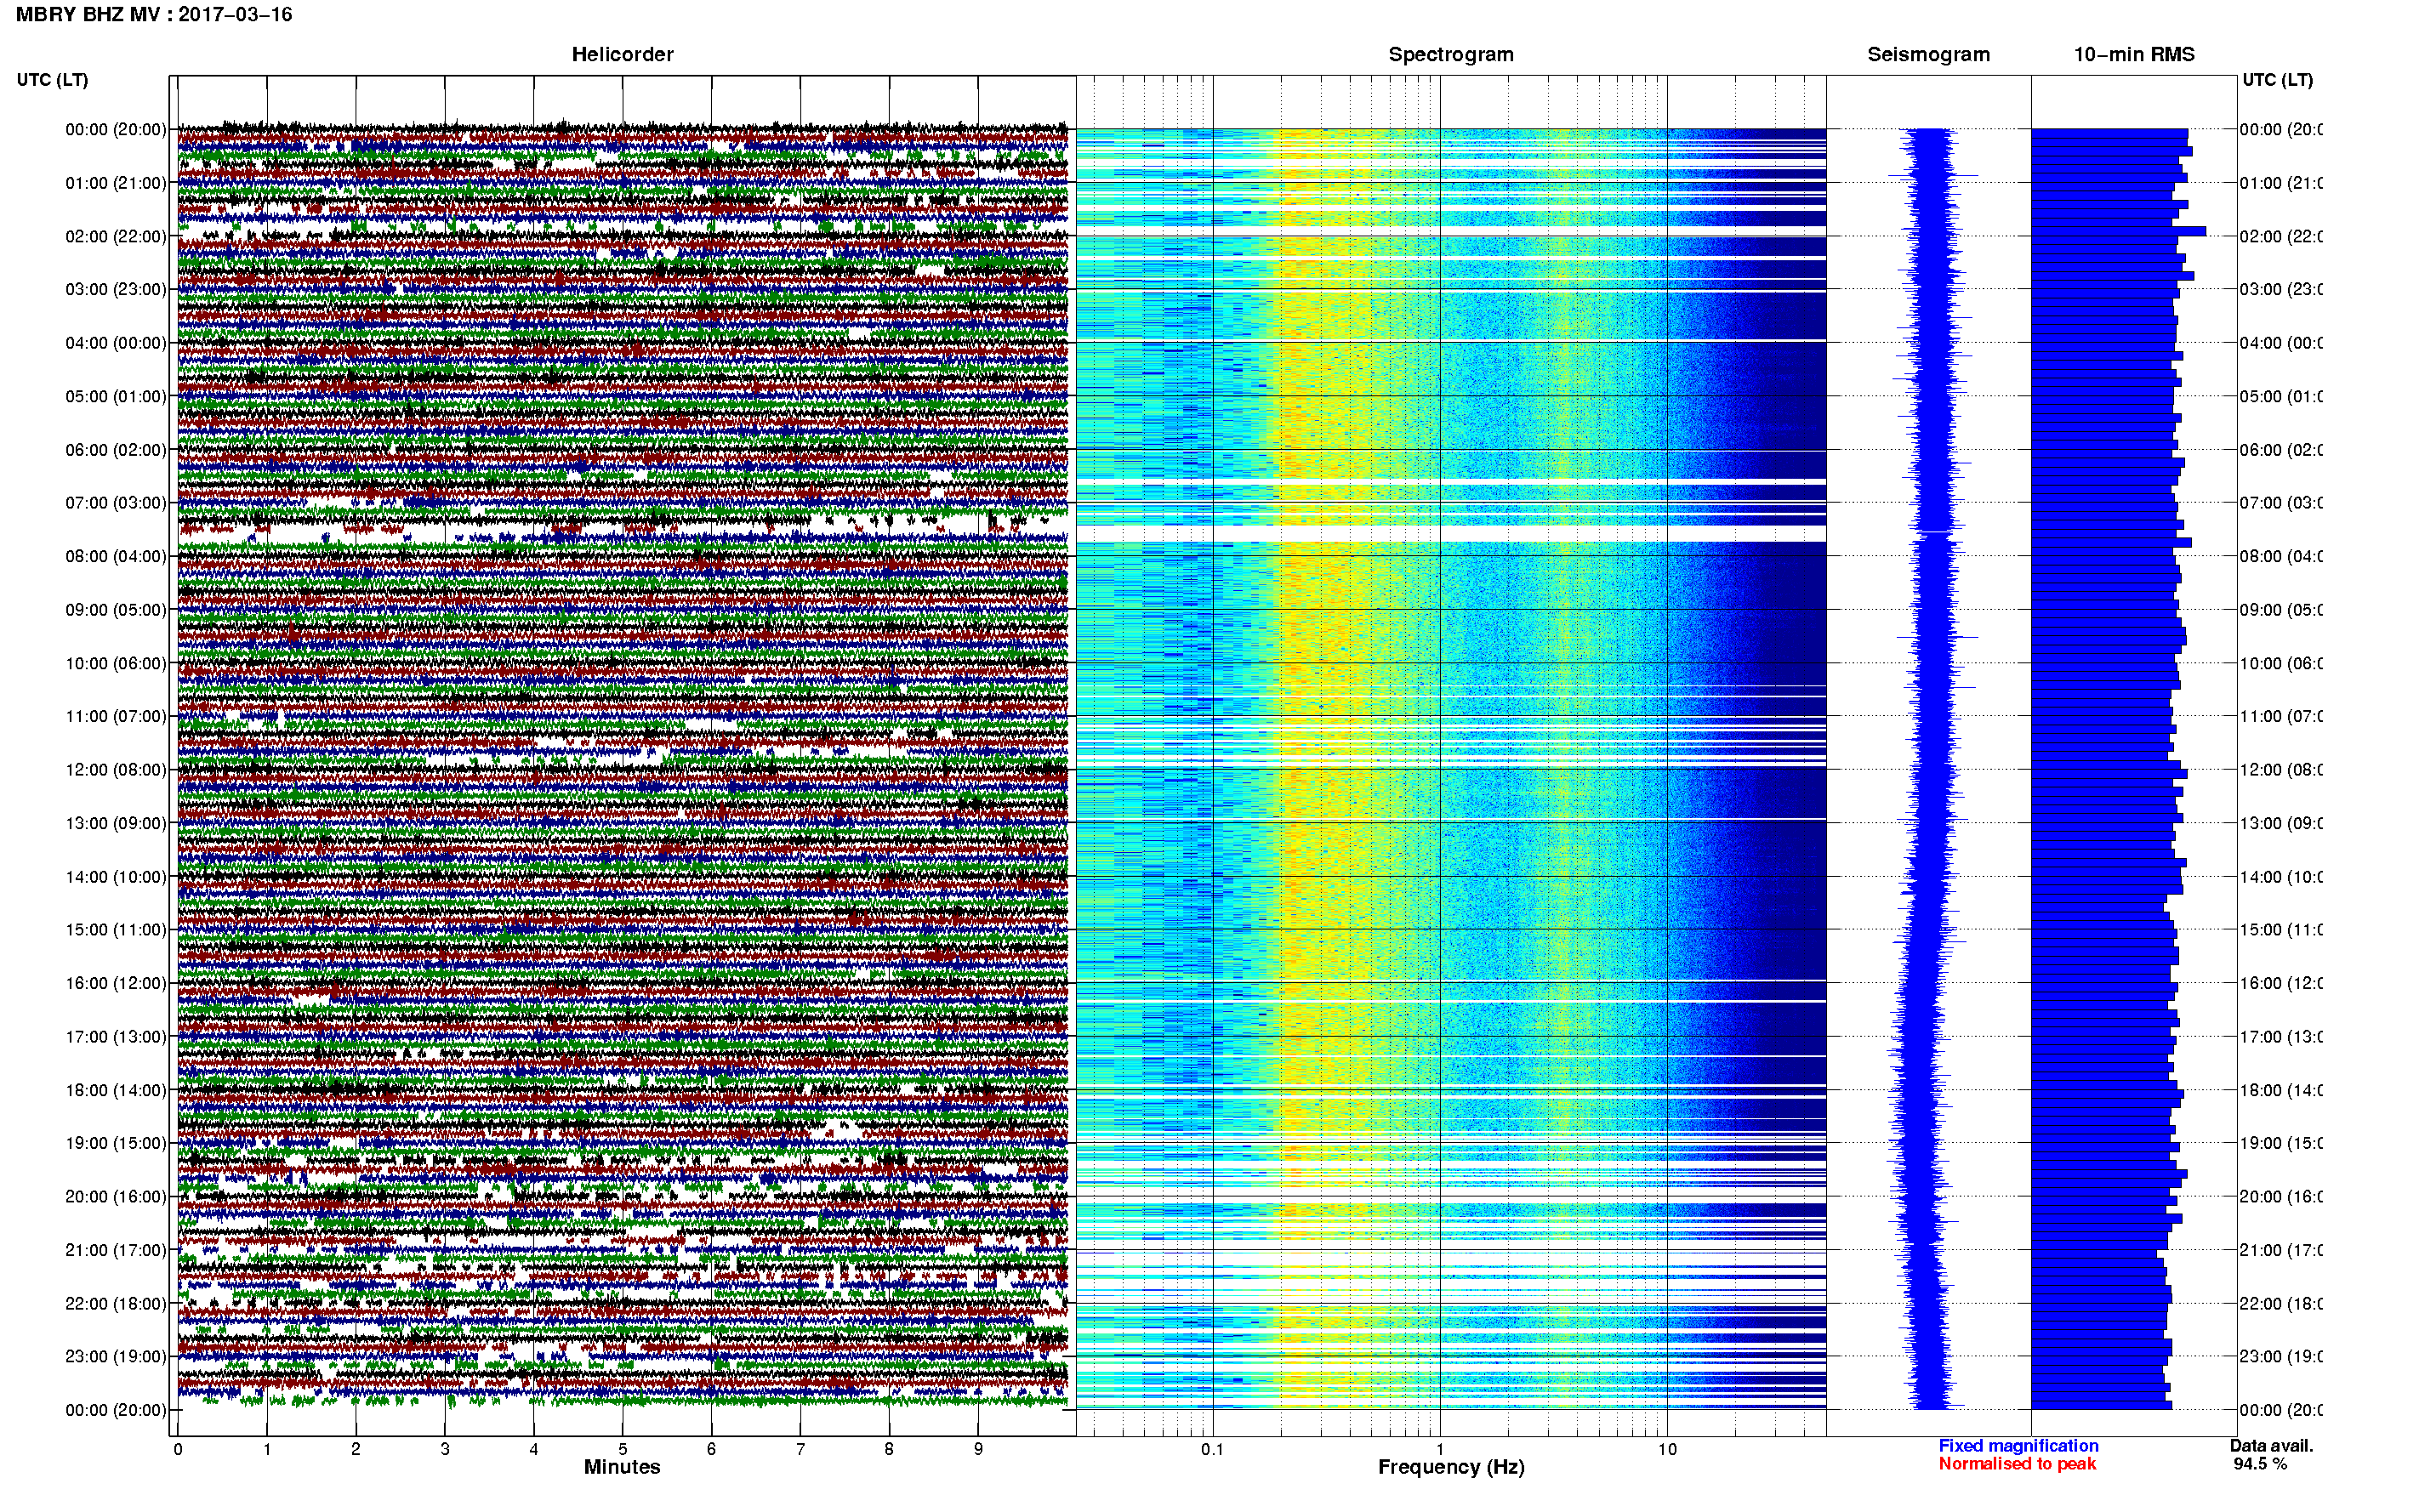This screenshot has width=2419, height=1512.
Task: Click Helicorder time label '17:00 (13:00)'
Action: [116, 1037]
